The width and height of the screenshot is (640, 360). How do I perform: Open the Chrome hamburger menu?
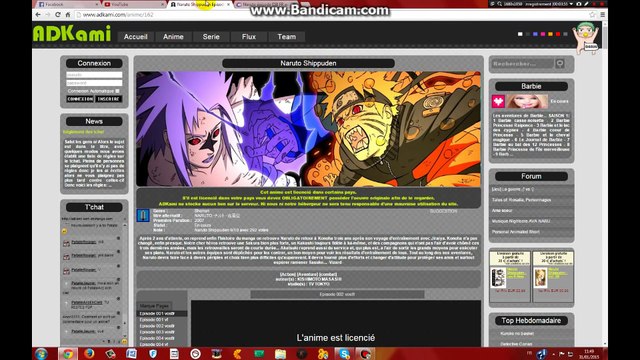[602, 15]
